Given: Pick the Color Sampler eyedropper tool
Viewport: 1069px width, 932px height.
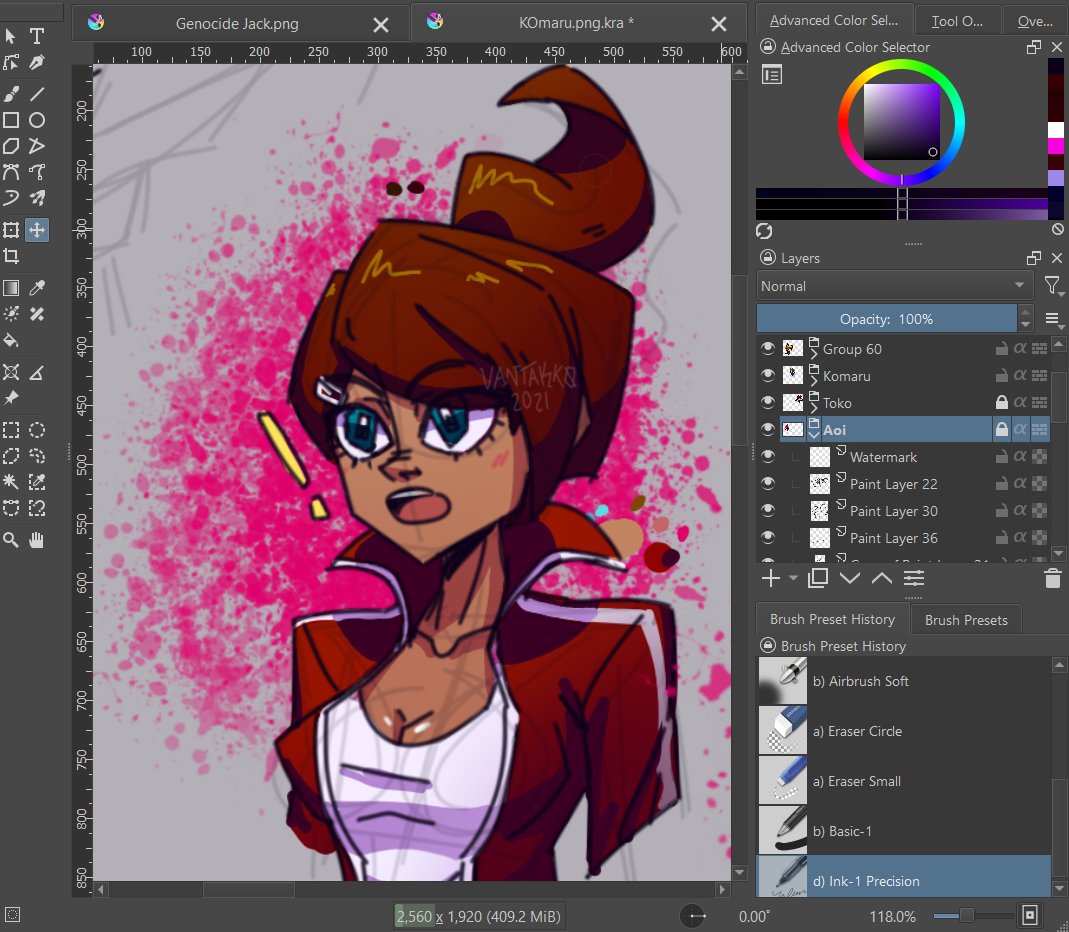Looking at the screenshot, I should pos(37,288).
